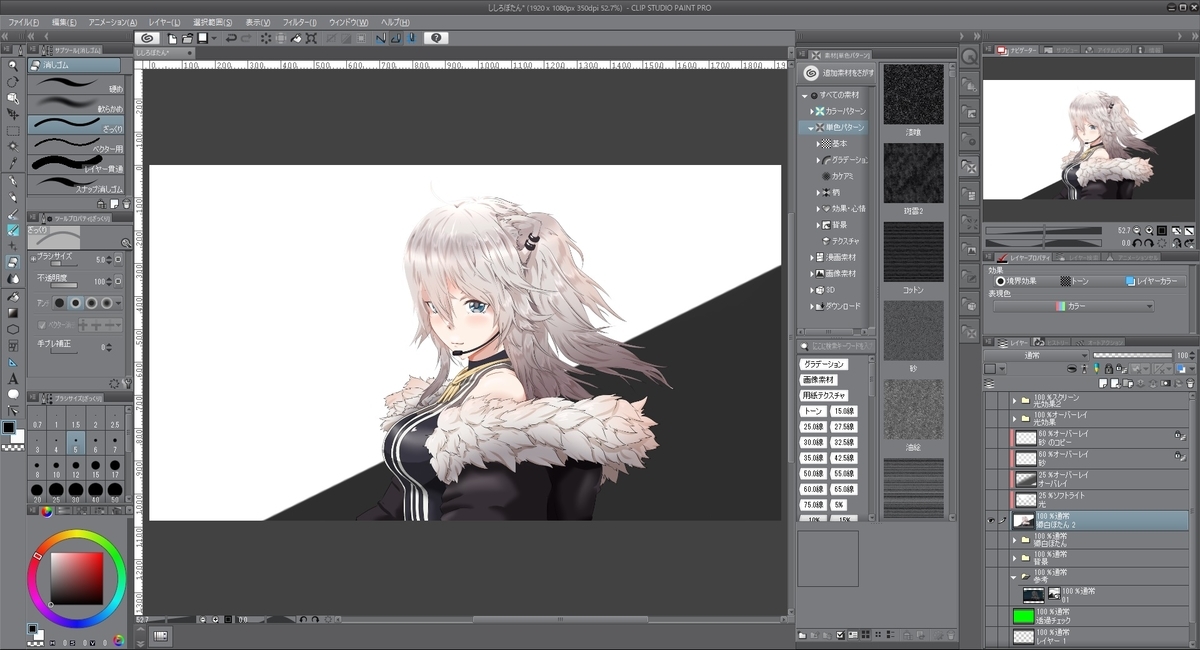
Task: Click the 用紙テクスチャ tag button
Action: pyautogui.click(x=824, y=395)
